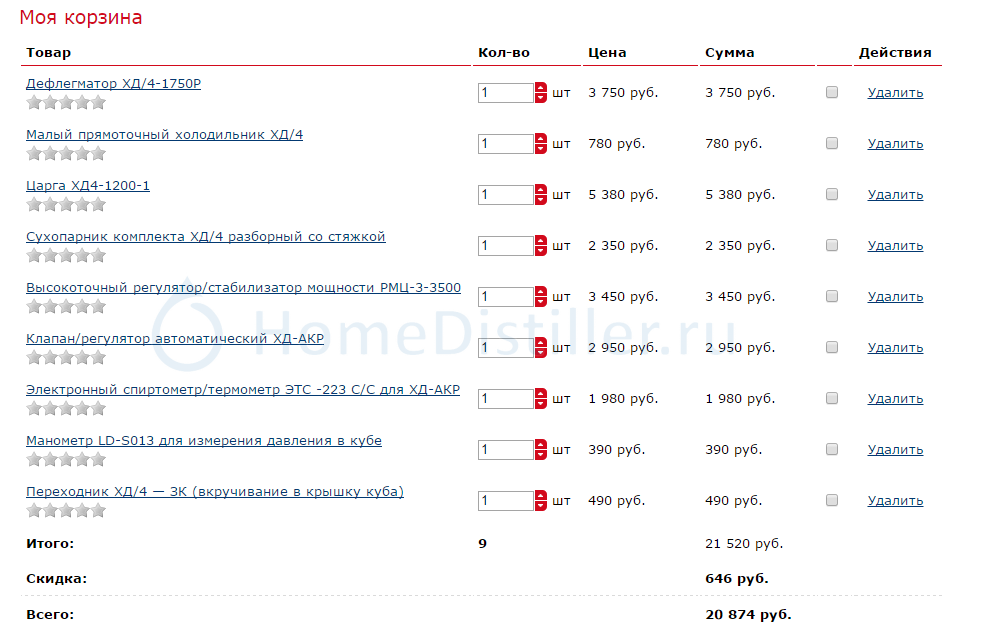Open the Дефлегматор ХД/4-1750Р product link
Viewport: 985px width, 644px height.
(x=113, y=84)
